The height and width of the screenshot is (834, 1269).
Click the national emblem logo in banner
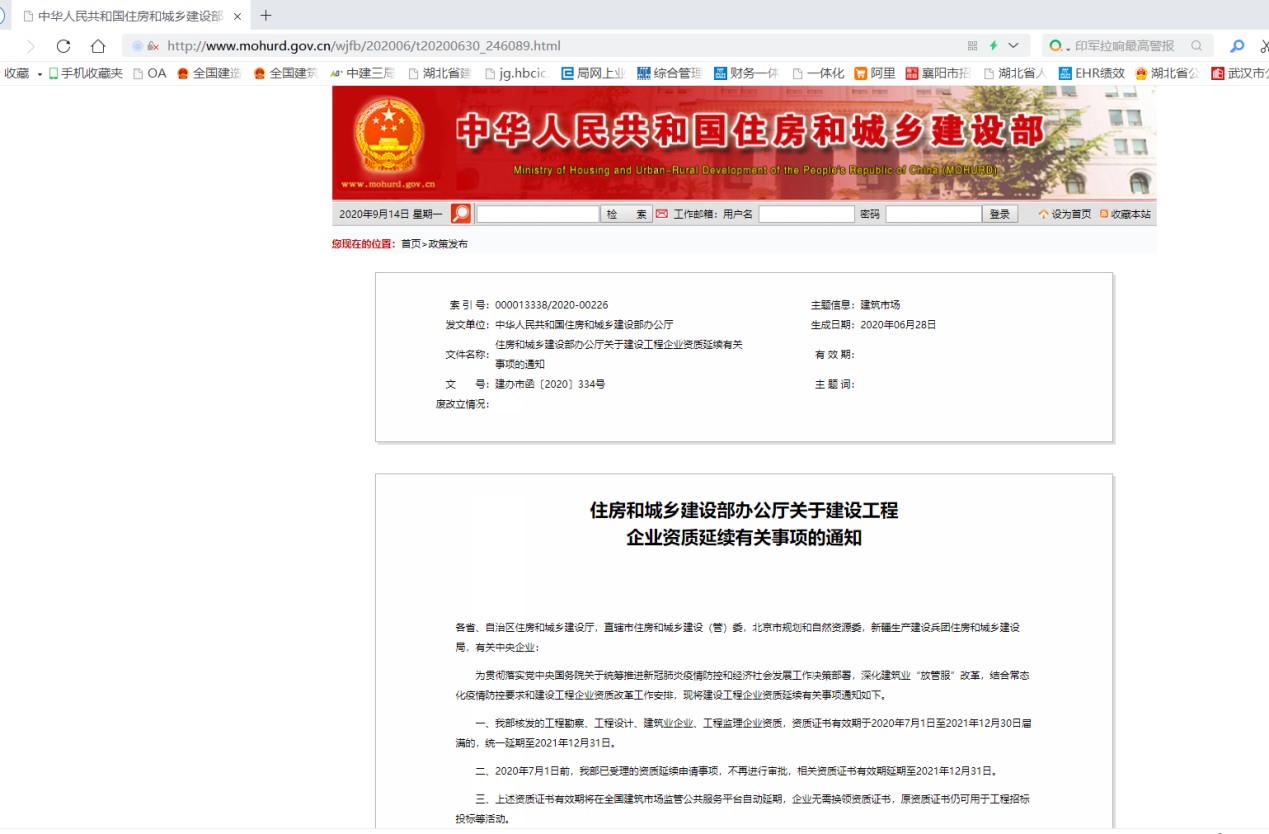click(x=388, y=136)
